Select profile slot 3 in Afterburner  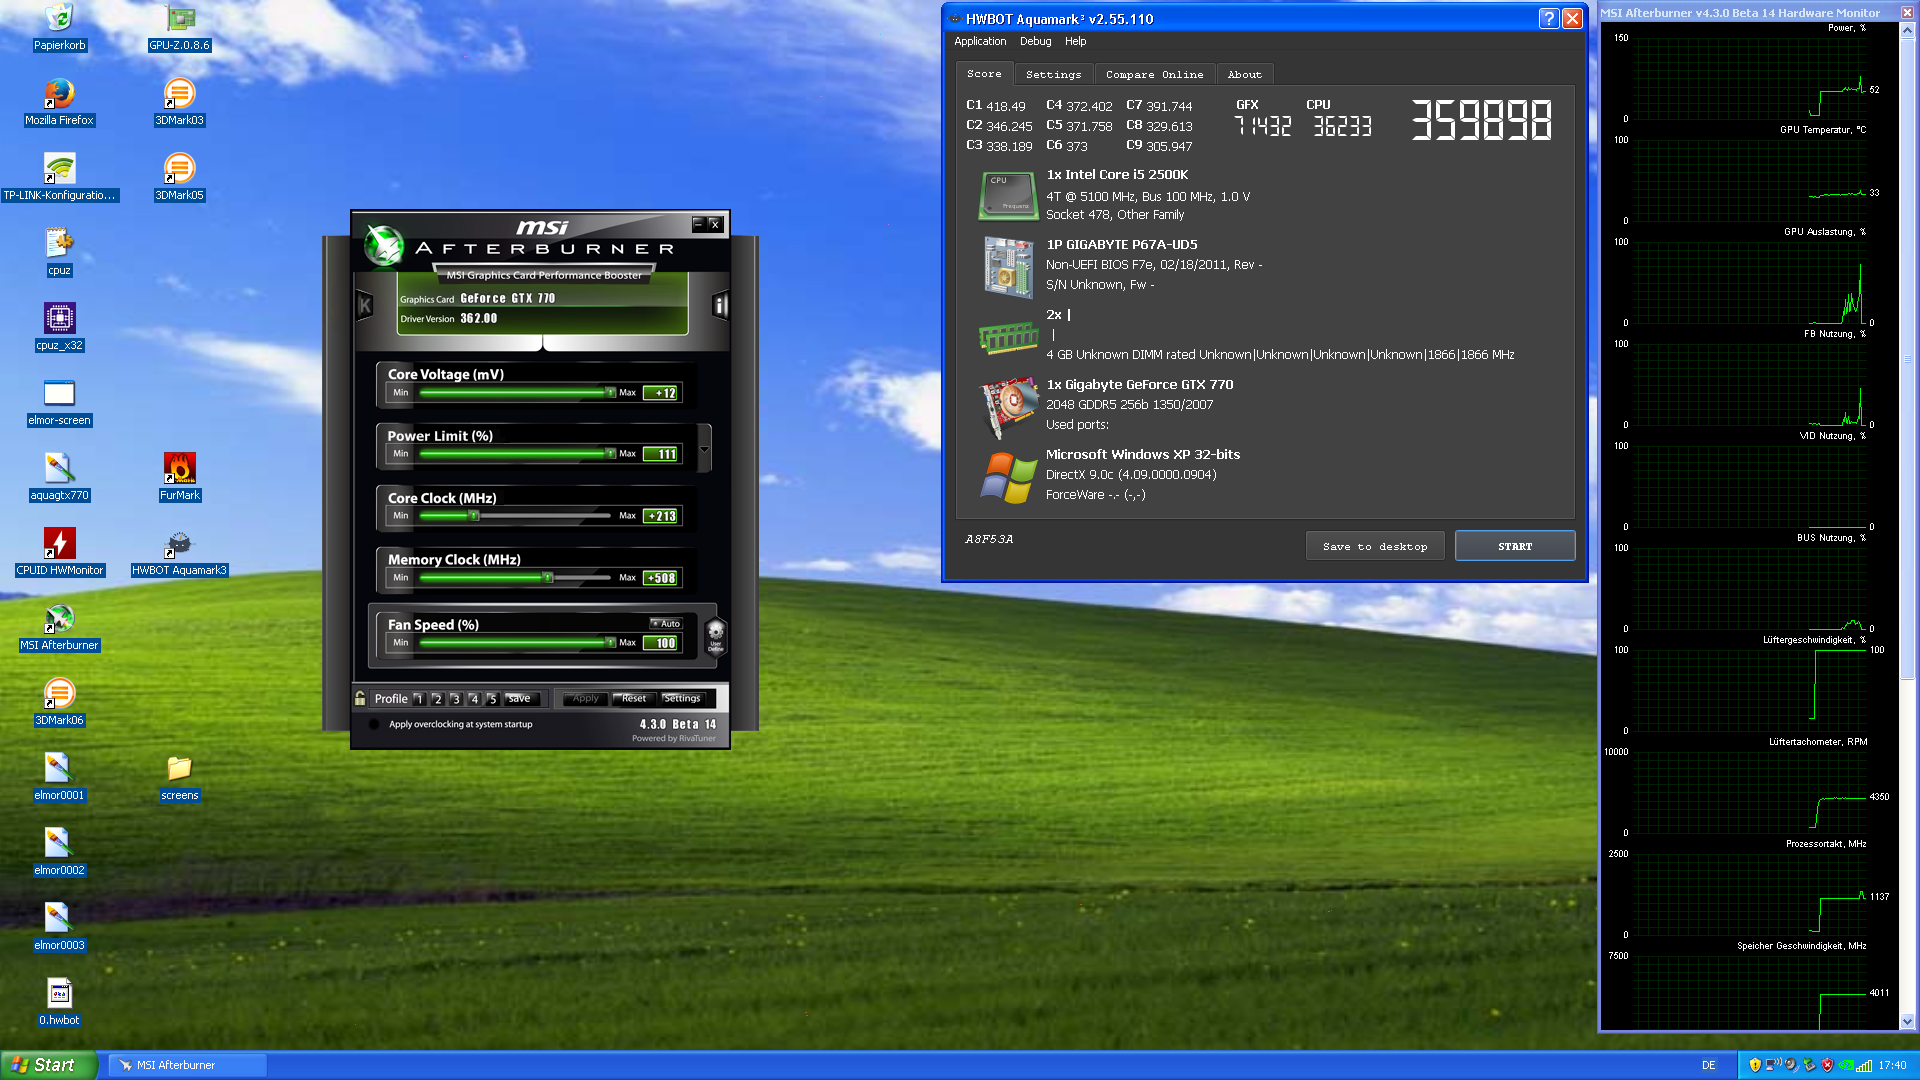pyautogui.click(x=455, y=699)
